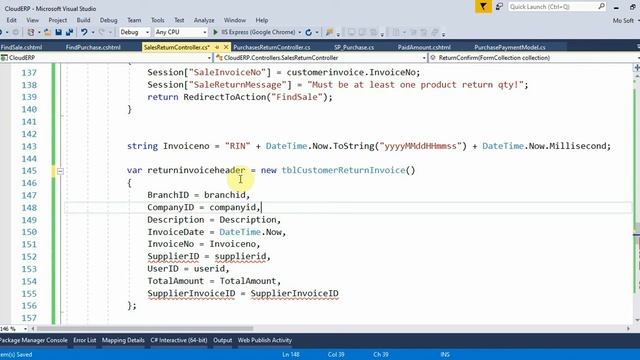Open the Any CPU platform dropdown
640x360 pixels.
[181, 32]
